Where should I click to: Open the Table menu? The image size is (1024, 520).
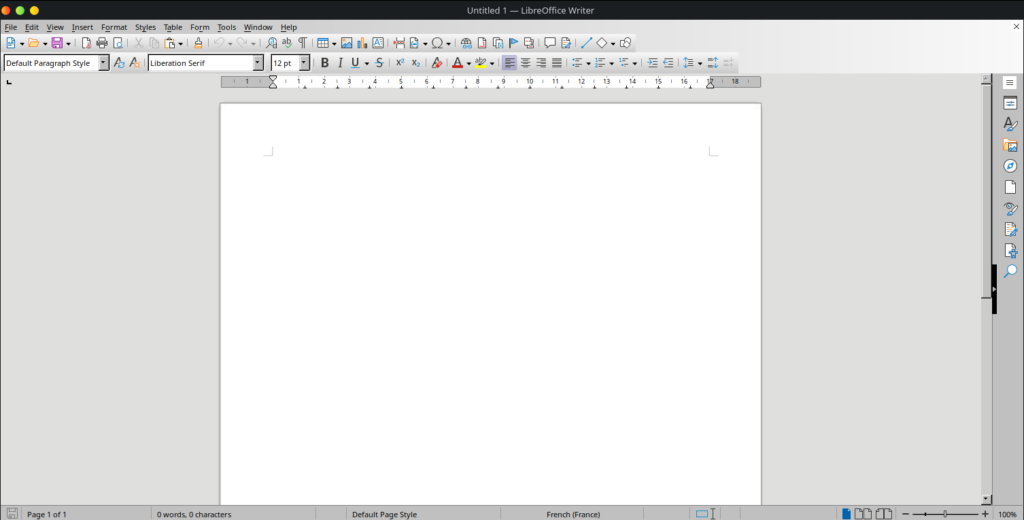click(173, 27)
